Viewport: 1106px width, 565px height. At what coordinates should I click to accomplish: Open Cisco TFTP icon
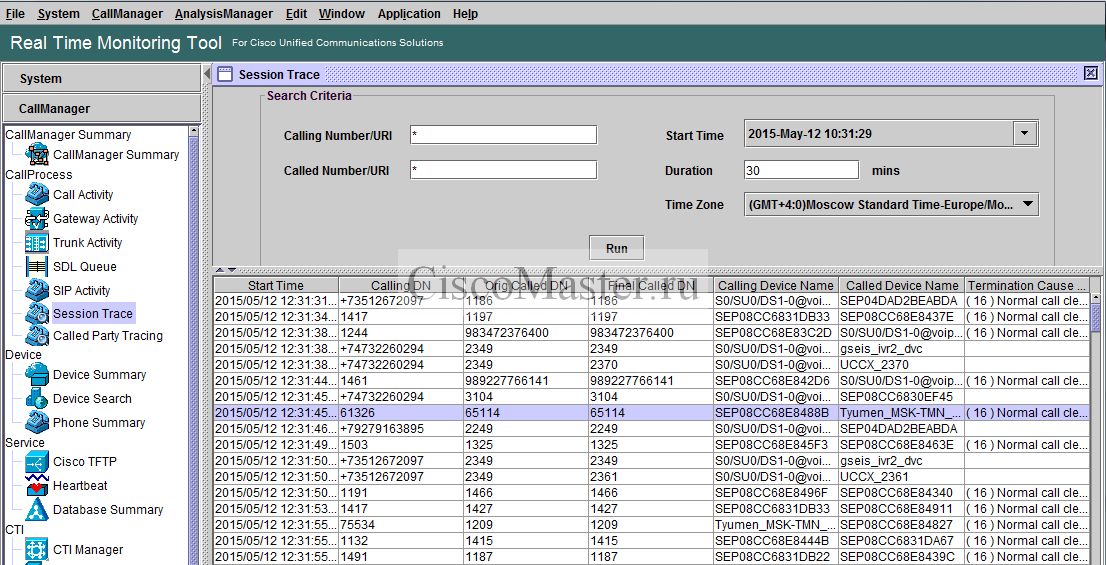point(37,462)
